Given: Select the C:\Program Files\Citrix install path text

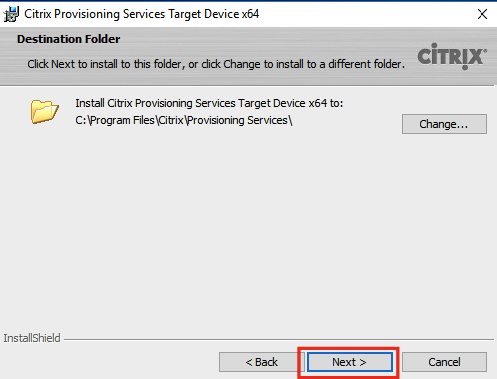Looking at the screenshot, I should point(184,120).
